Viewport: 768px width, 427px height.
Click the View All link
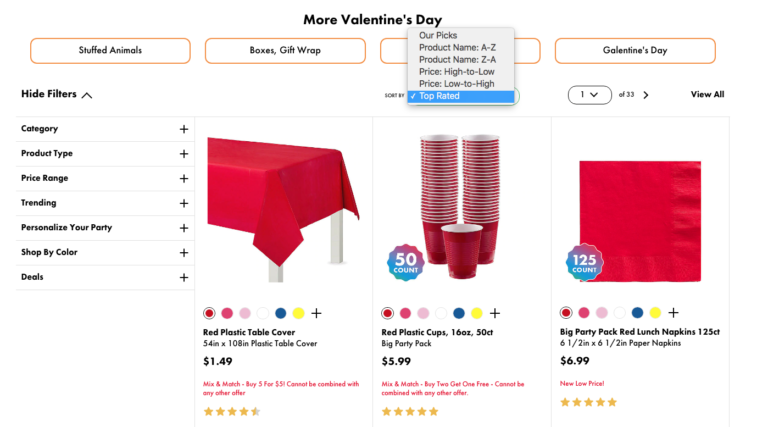click(707, 95)
